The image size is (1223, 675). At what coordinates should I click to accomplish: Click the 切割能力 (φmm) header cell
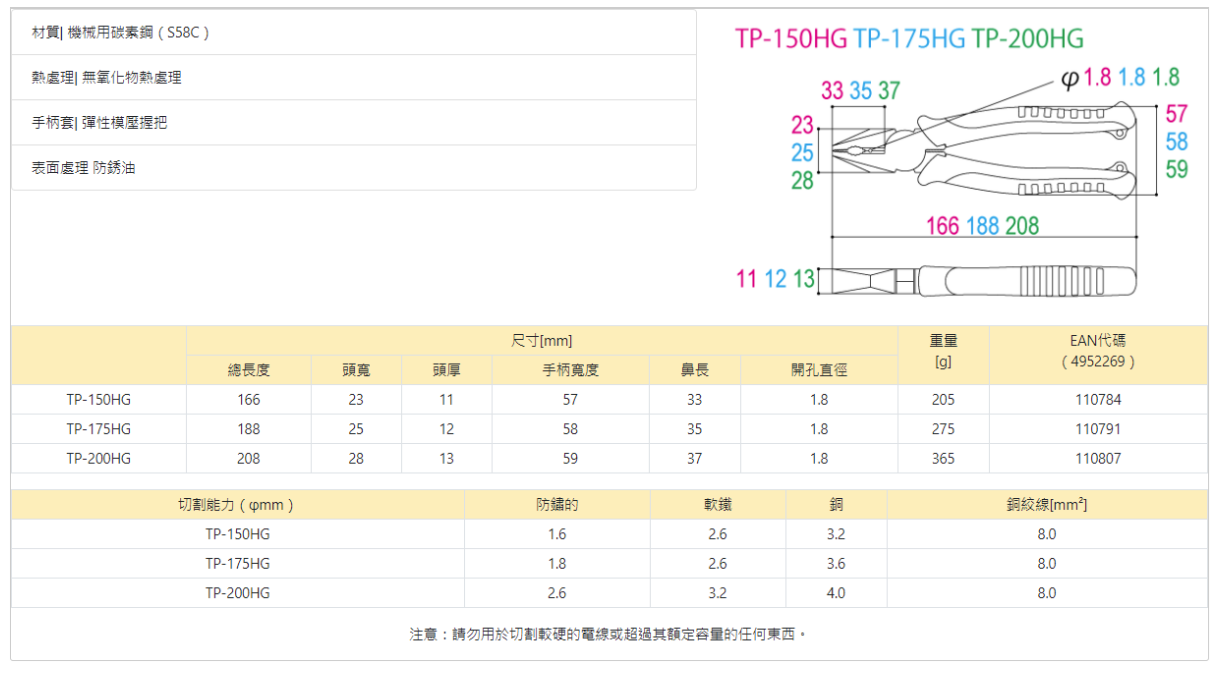238,505
